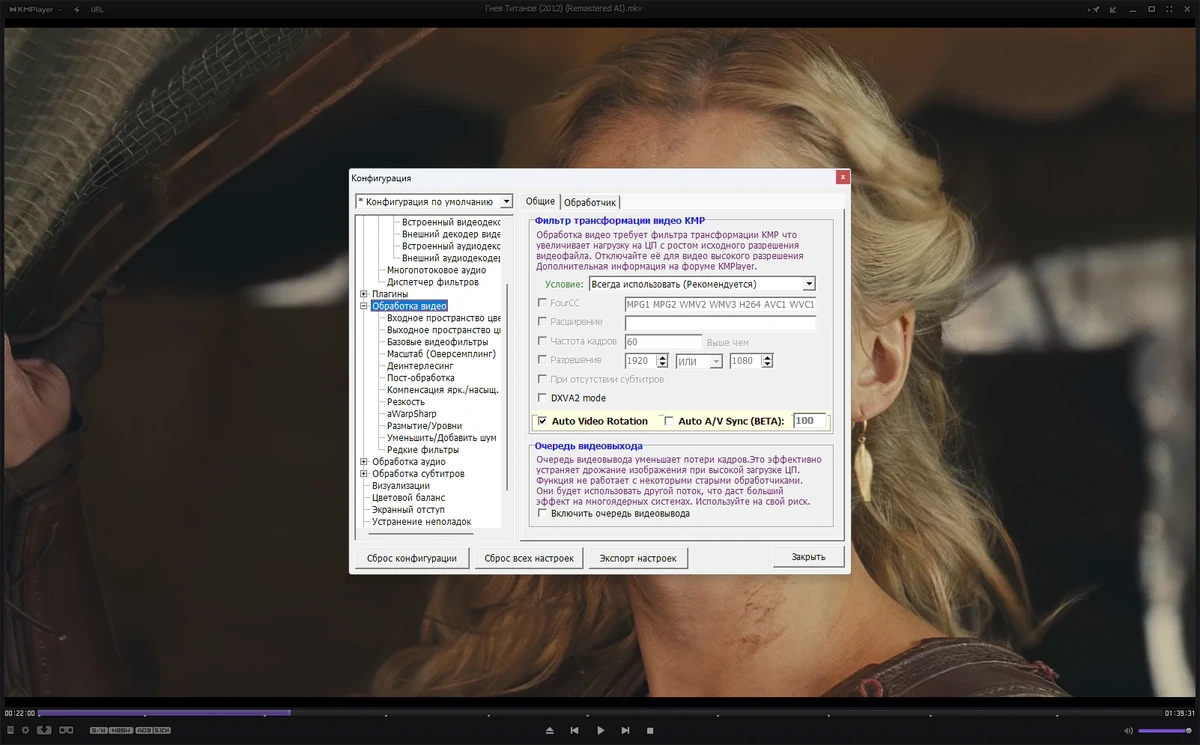The height and width of the screenshot is (745, 1200).
Task: Enable Auto A/V Sync (BETA) checkbox
Action: pos(670,421)
